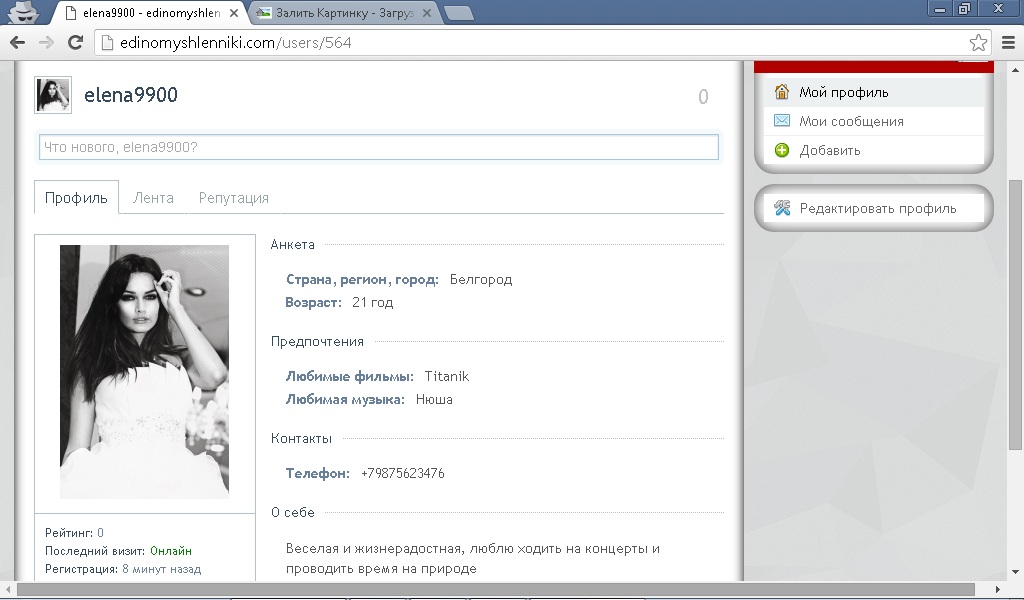Viewport: 1024px width, 600px height.
Task: Restore down the Chrome window
Action: (964, 9)
